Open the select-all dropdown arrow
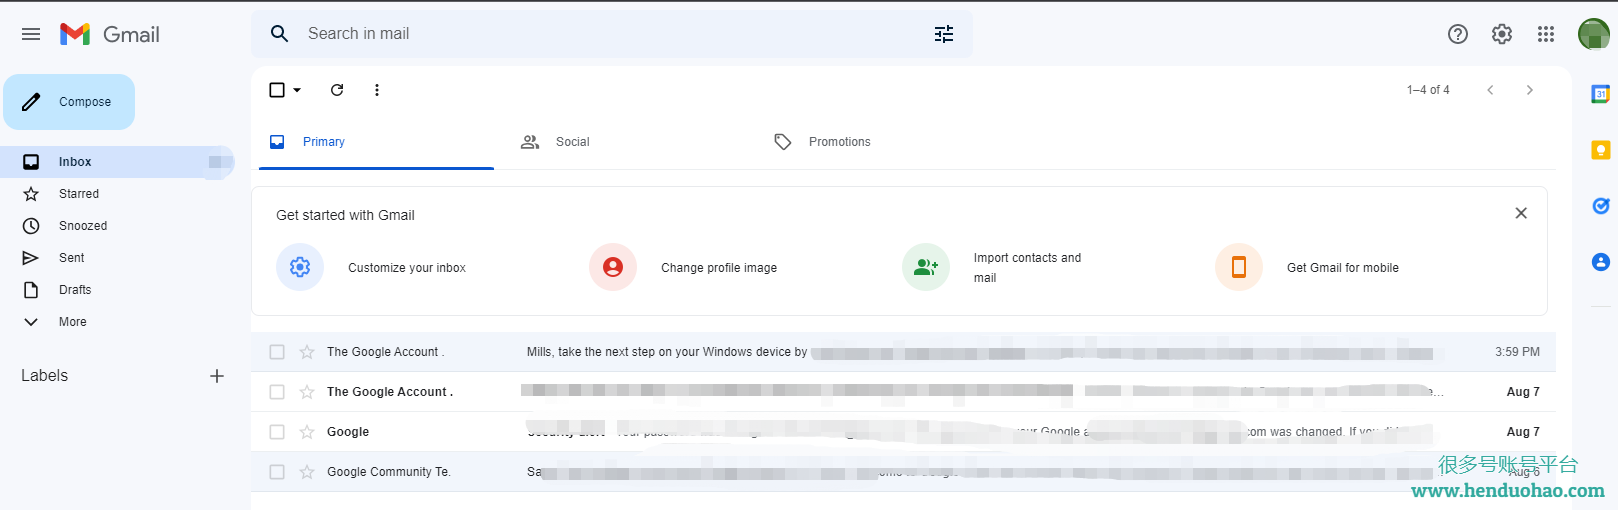Image resolution: width=1618 pixels, height=510 pixels. tap(297, 90)
